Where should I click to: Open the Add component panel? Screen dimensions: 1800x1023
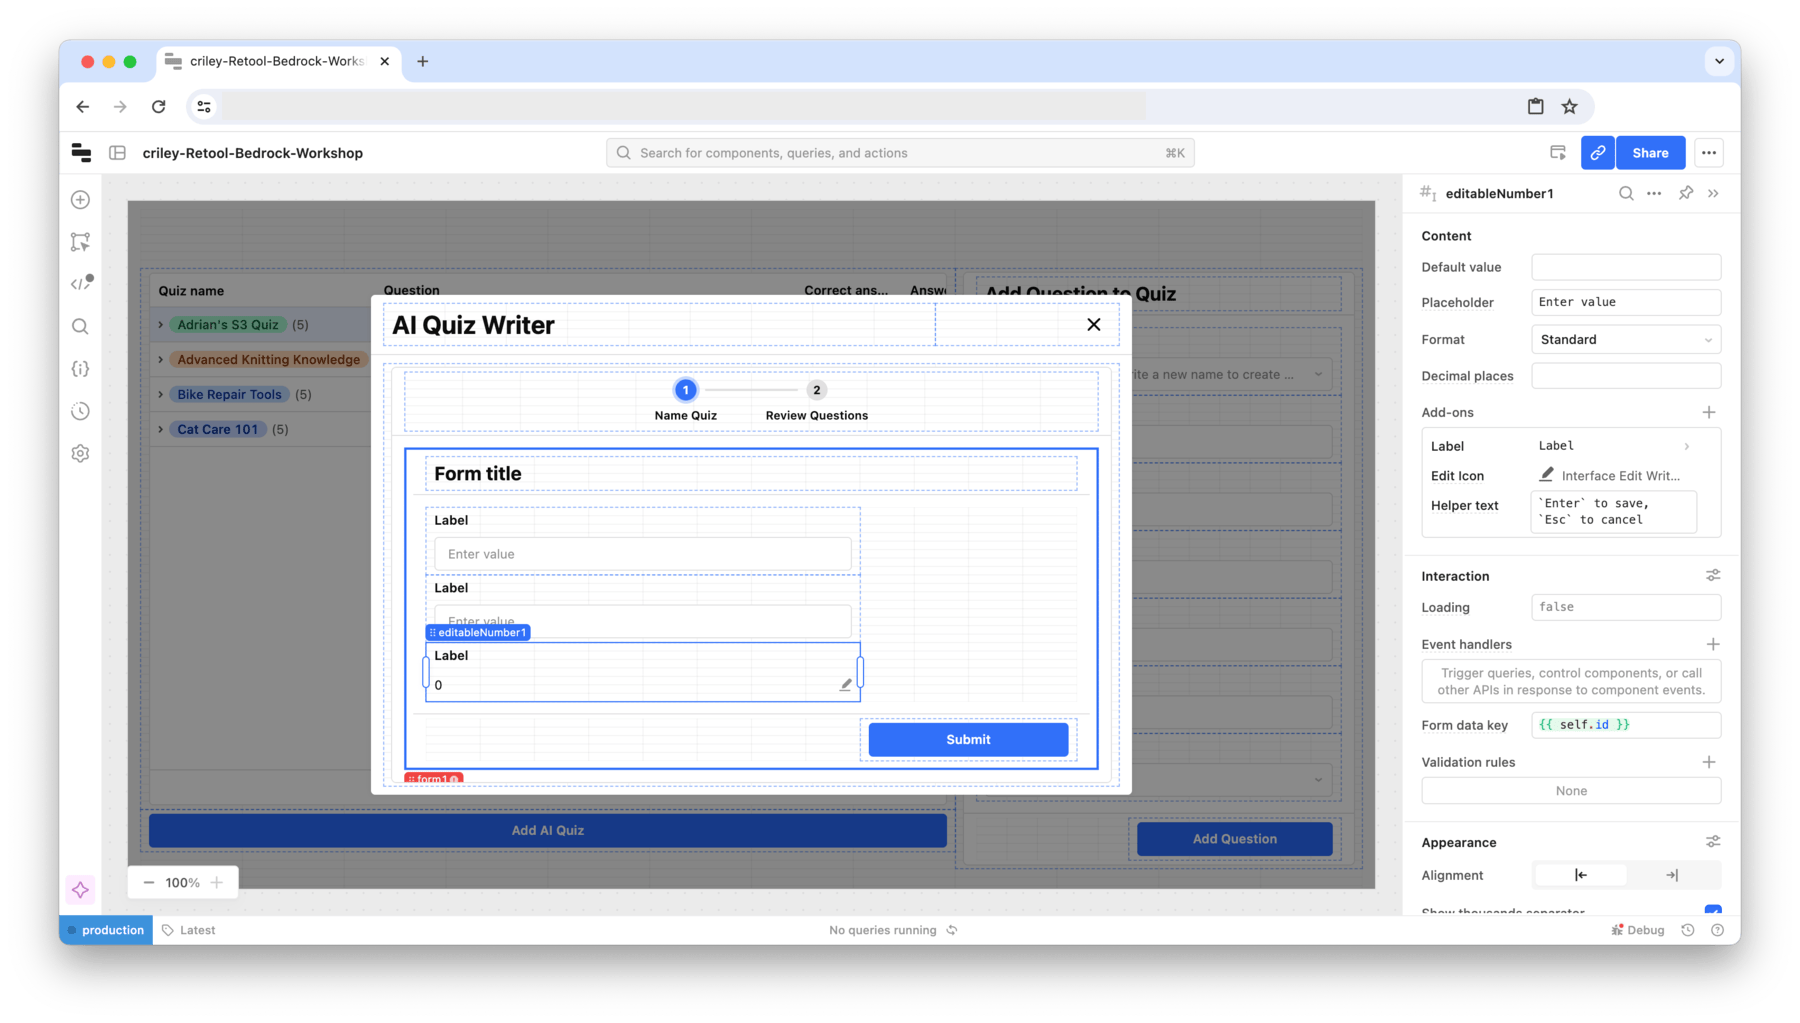click(x=81, y=200)
